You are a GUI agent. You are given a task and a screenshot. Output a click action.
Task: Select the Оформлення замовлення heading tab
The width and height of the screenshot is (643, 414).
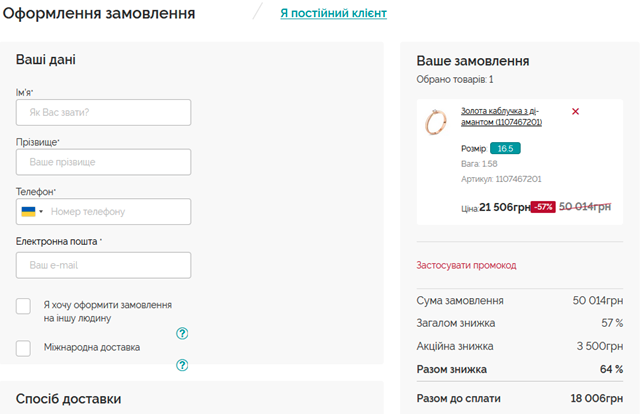99,13
